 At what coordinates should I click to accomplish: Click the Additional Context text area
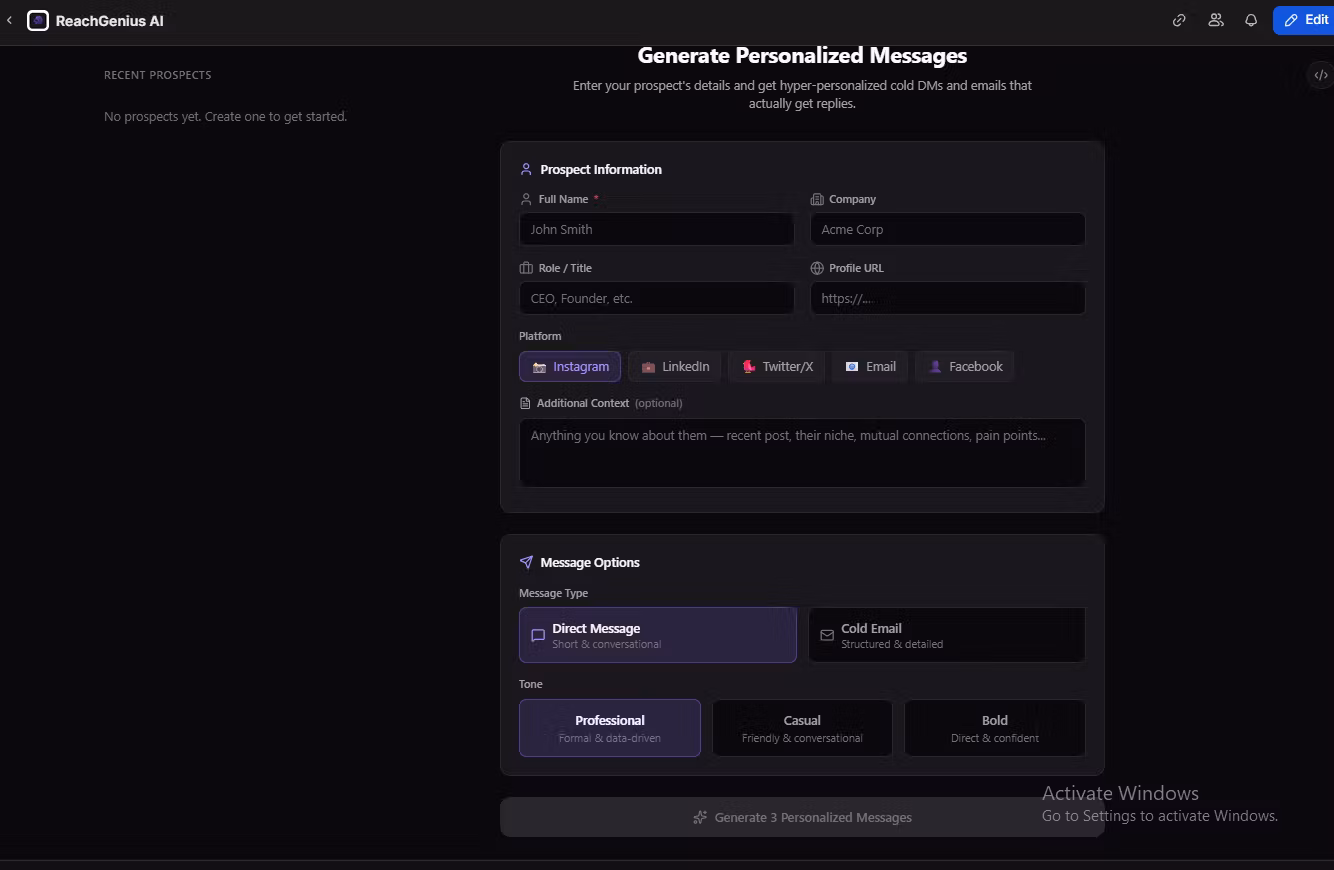point(802,452)
